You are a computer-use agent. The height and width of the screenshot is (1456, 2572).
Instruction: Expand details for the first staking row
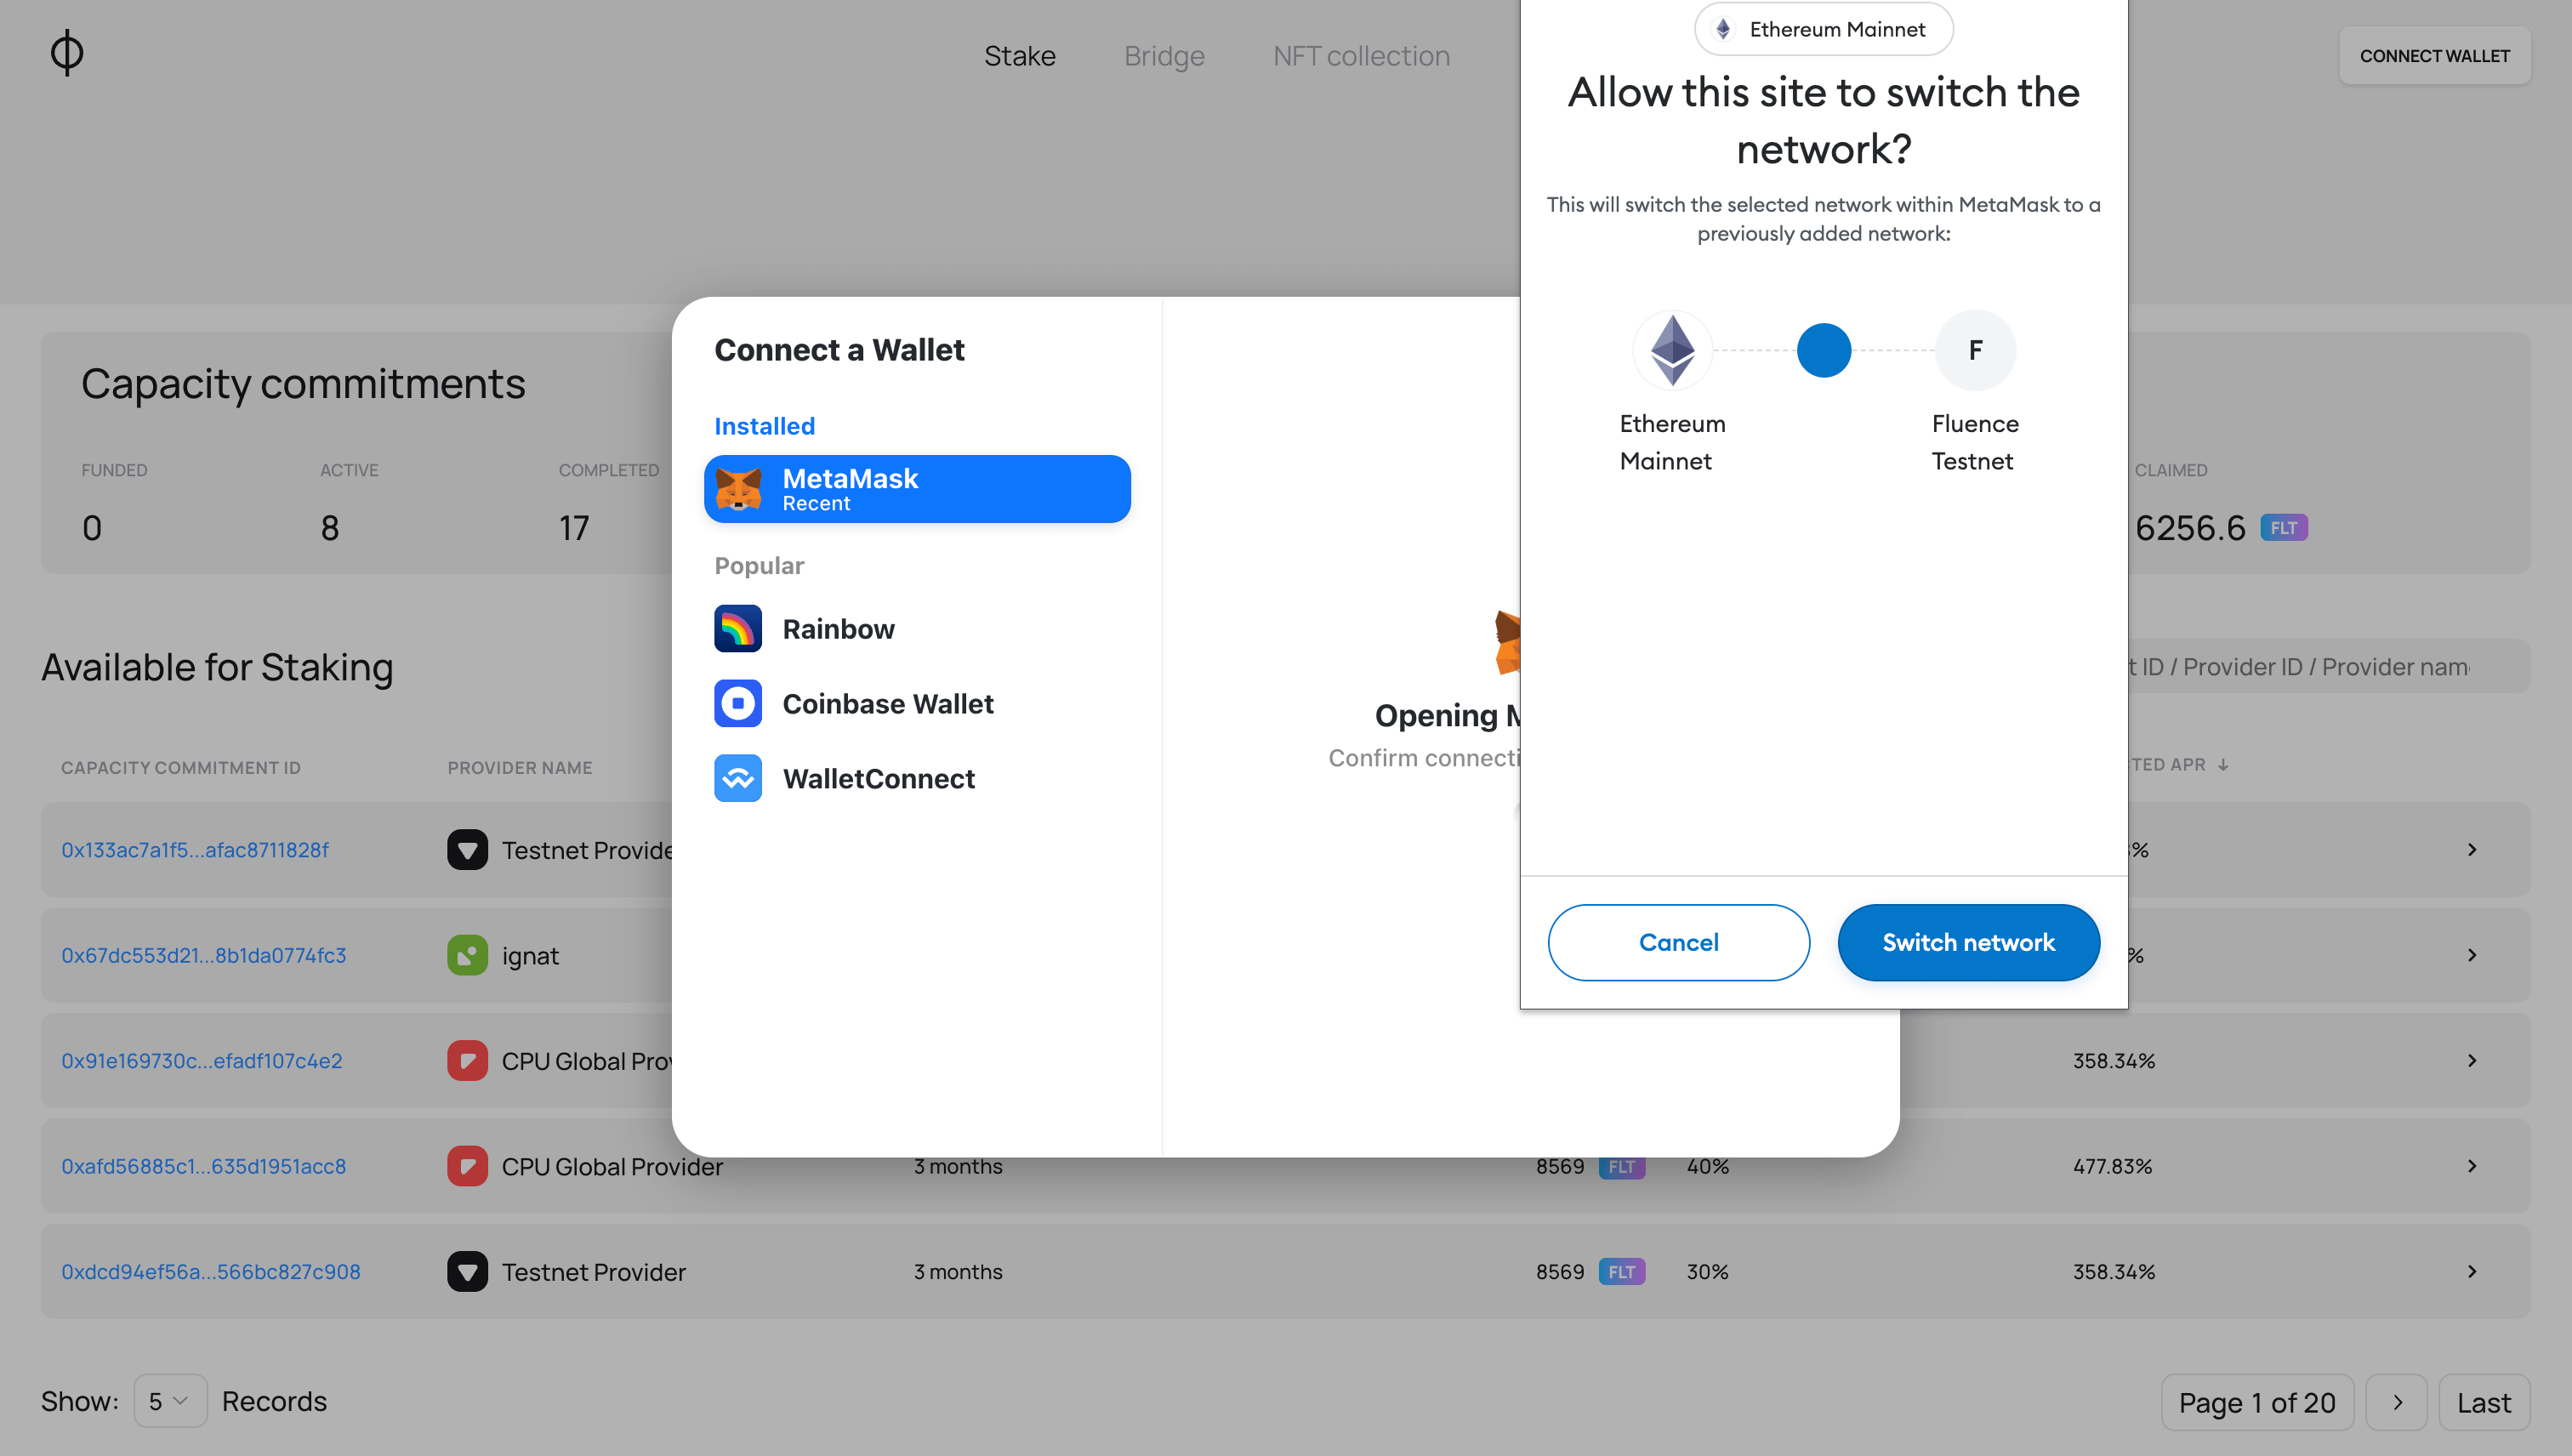(x=2472, y=849)
